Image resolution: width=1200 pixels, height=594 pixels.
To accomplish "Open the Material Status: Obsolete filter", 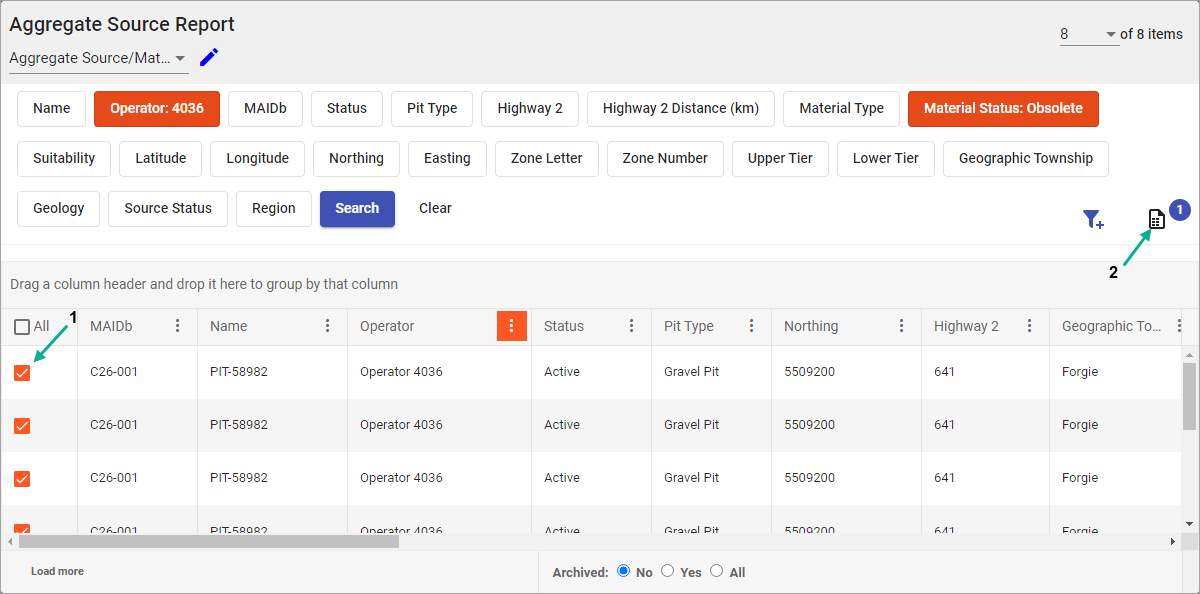I will (1002, 109).
